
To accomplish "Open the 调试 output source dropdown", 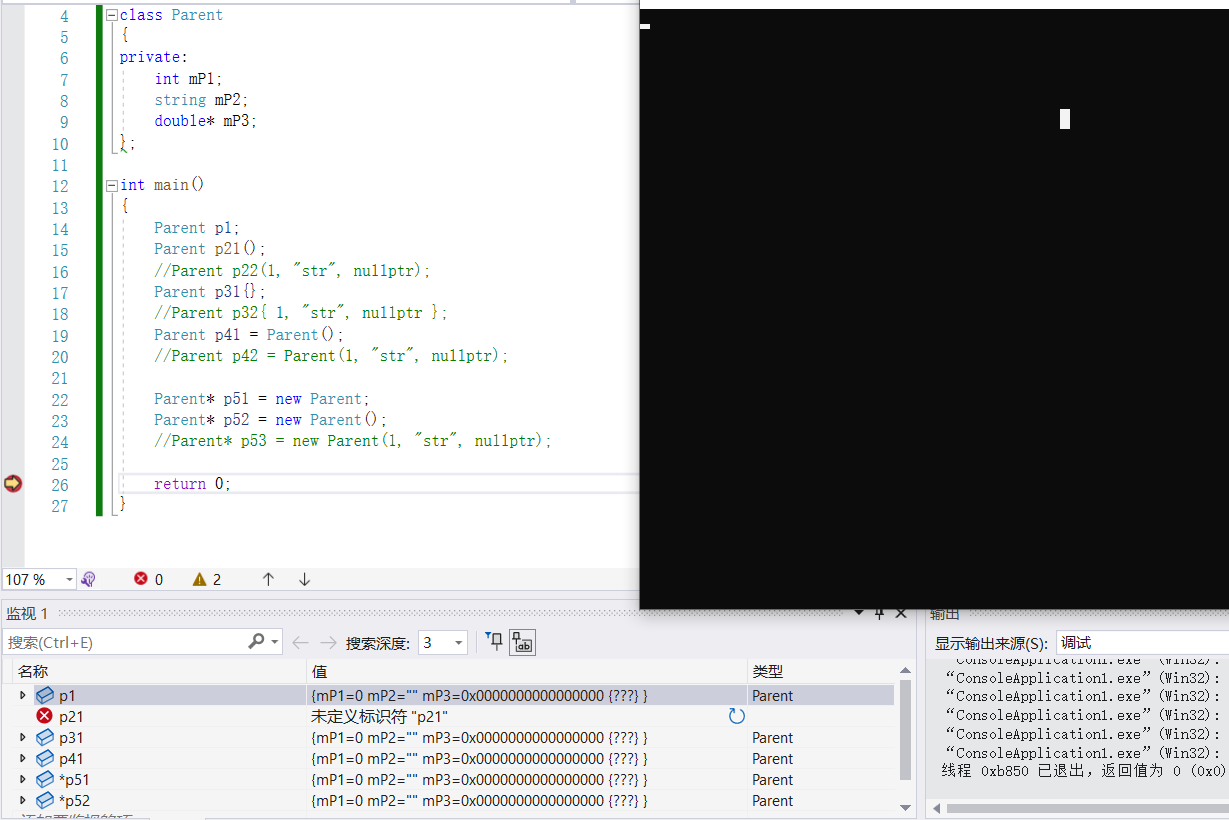I will point(1140,641).
